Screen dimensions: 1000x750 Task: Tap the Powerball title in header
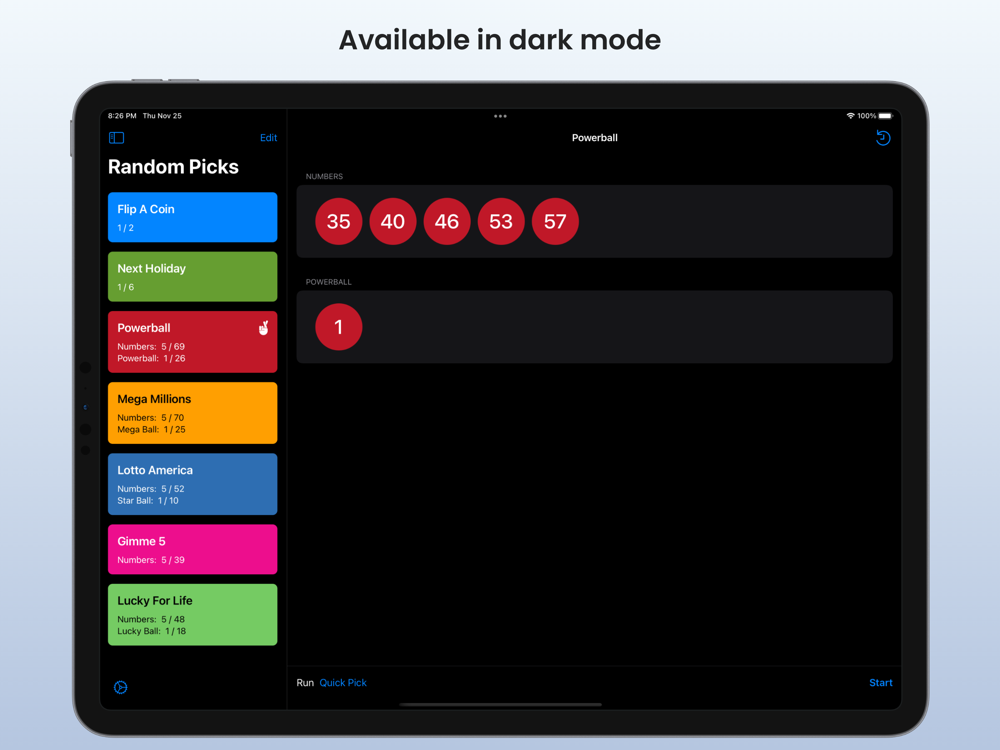click(594, 138)
